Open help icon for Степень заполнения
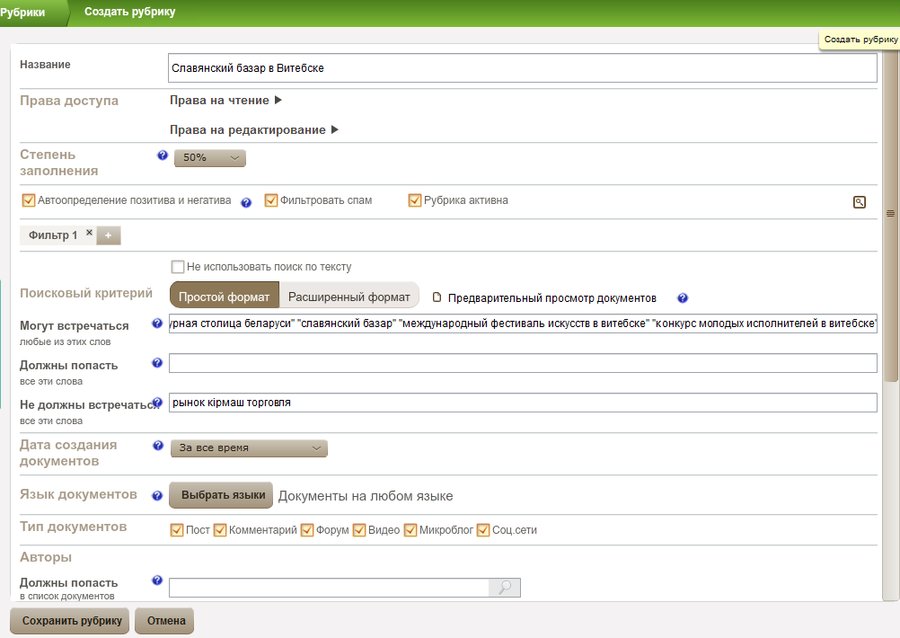The image size is (900, 638). (x=162, y=155)
